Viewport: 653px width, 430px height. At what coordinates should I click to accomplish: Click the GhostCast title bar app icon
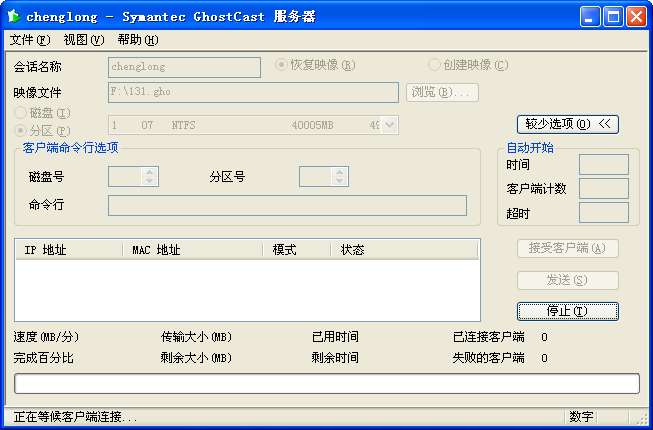point(14,16)
